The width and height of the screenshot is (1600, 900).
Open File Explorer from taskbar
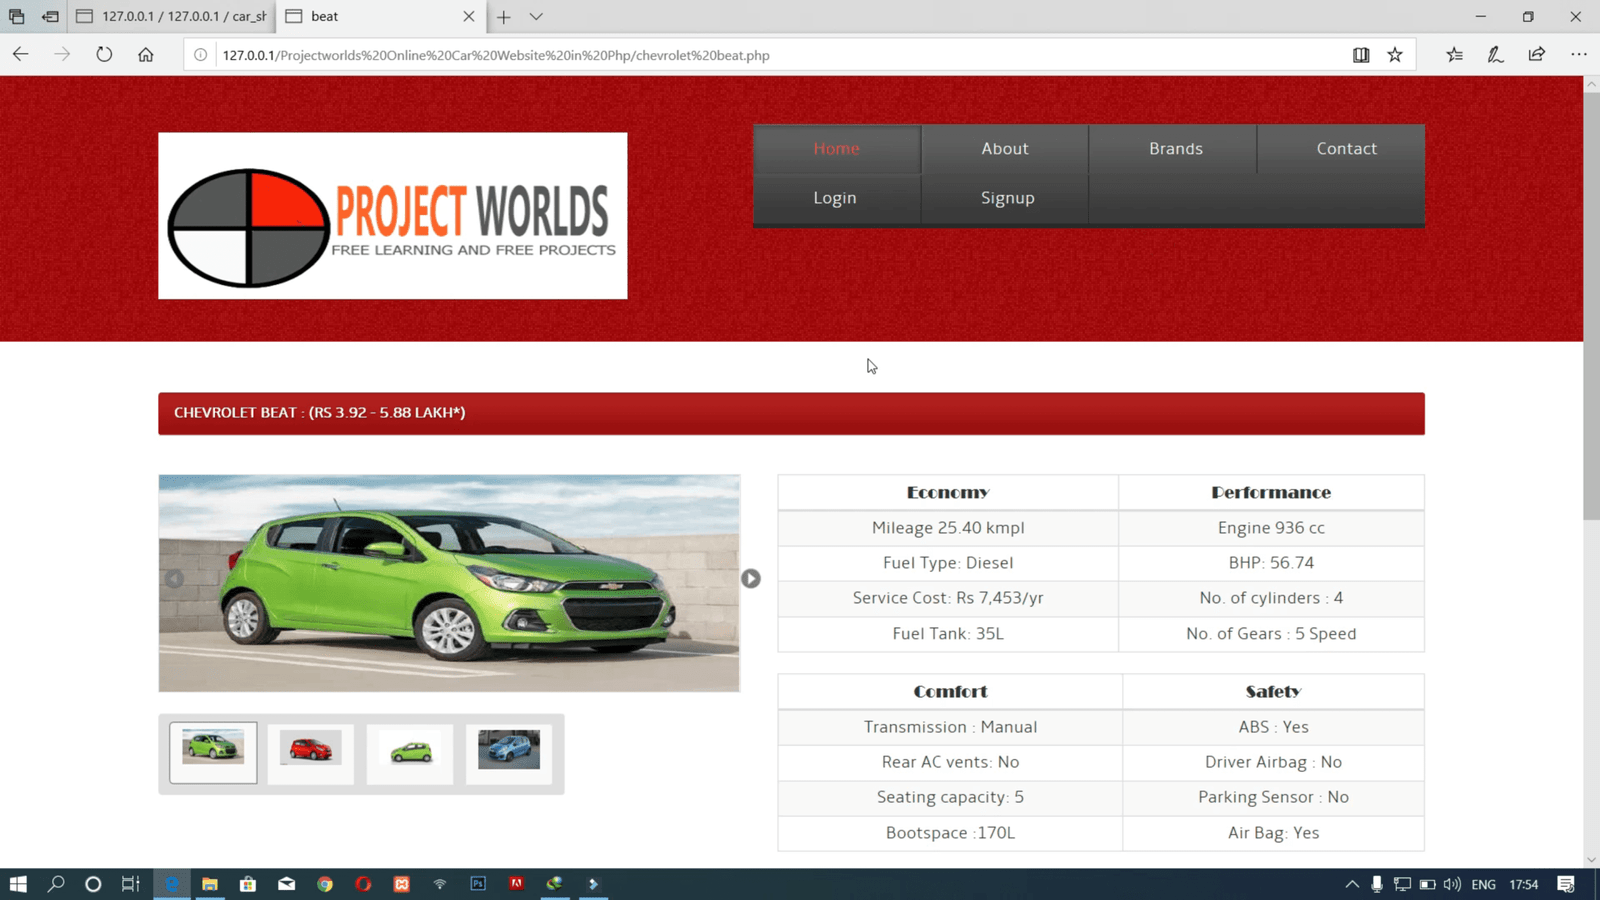(210, 884)
